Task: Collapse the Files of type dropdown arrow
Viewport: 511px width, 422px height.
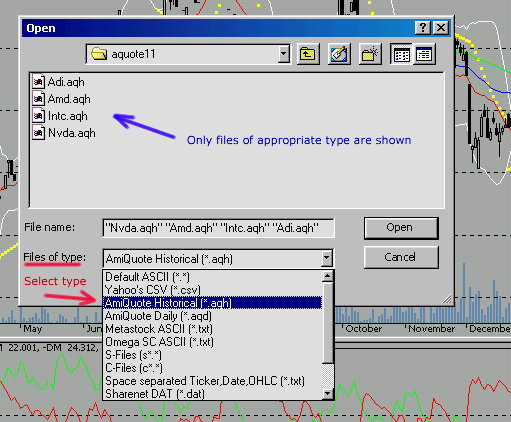Action: tap(327, 258)
